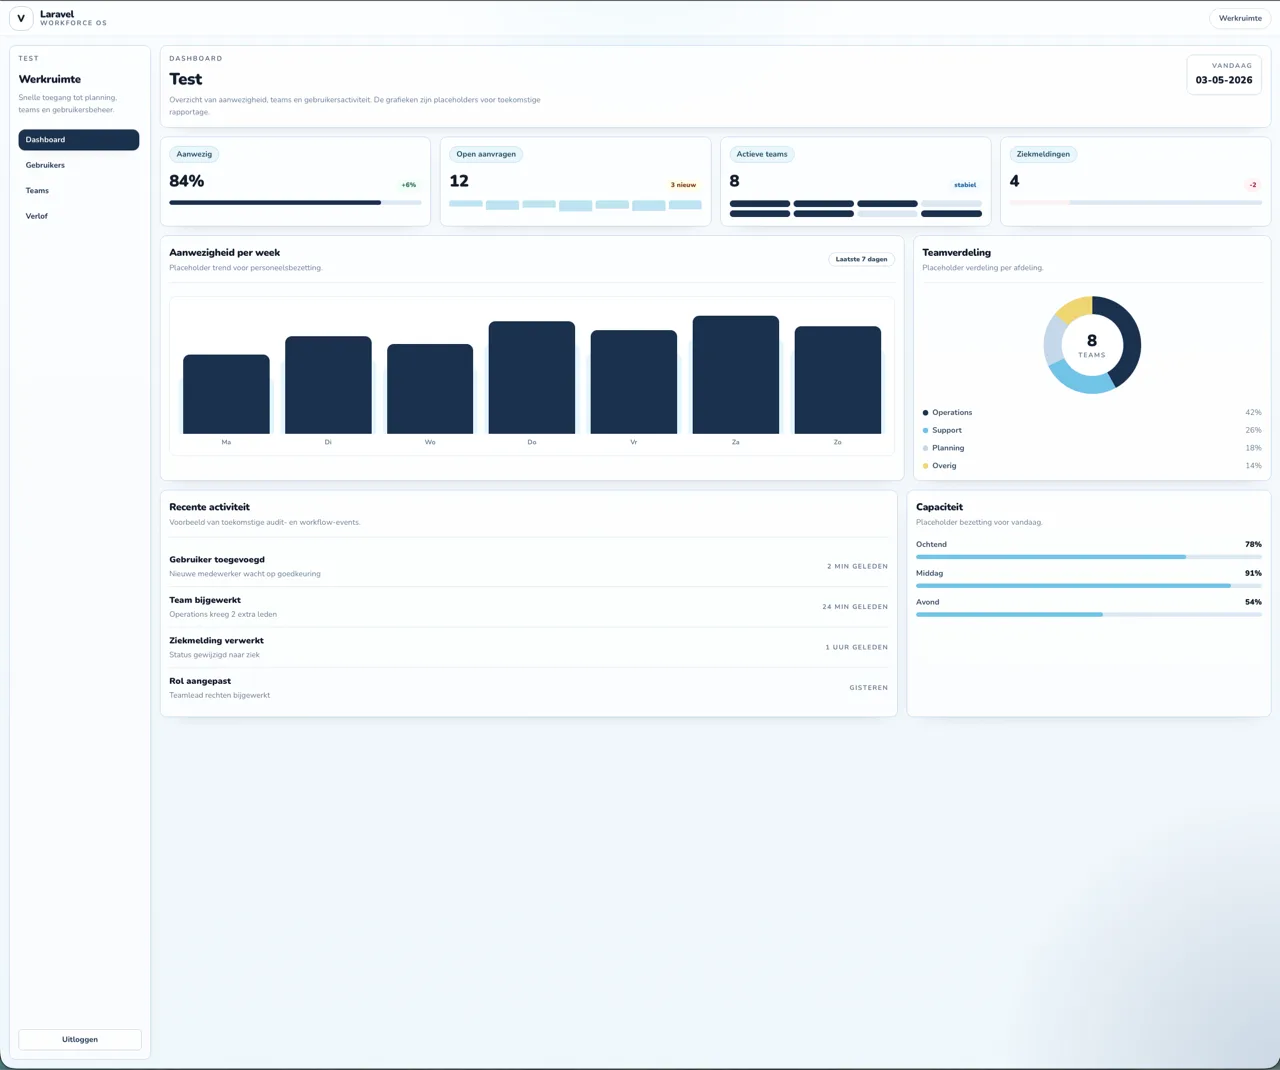Viewport: 1280px width, 1070px height.
Task: Click the Actieve teams badge
Action: tap(762, 154)
